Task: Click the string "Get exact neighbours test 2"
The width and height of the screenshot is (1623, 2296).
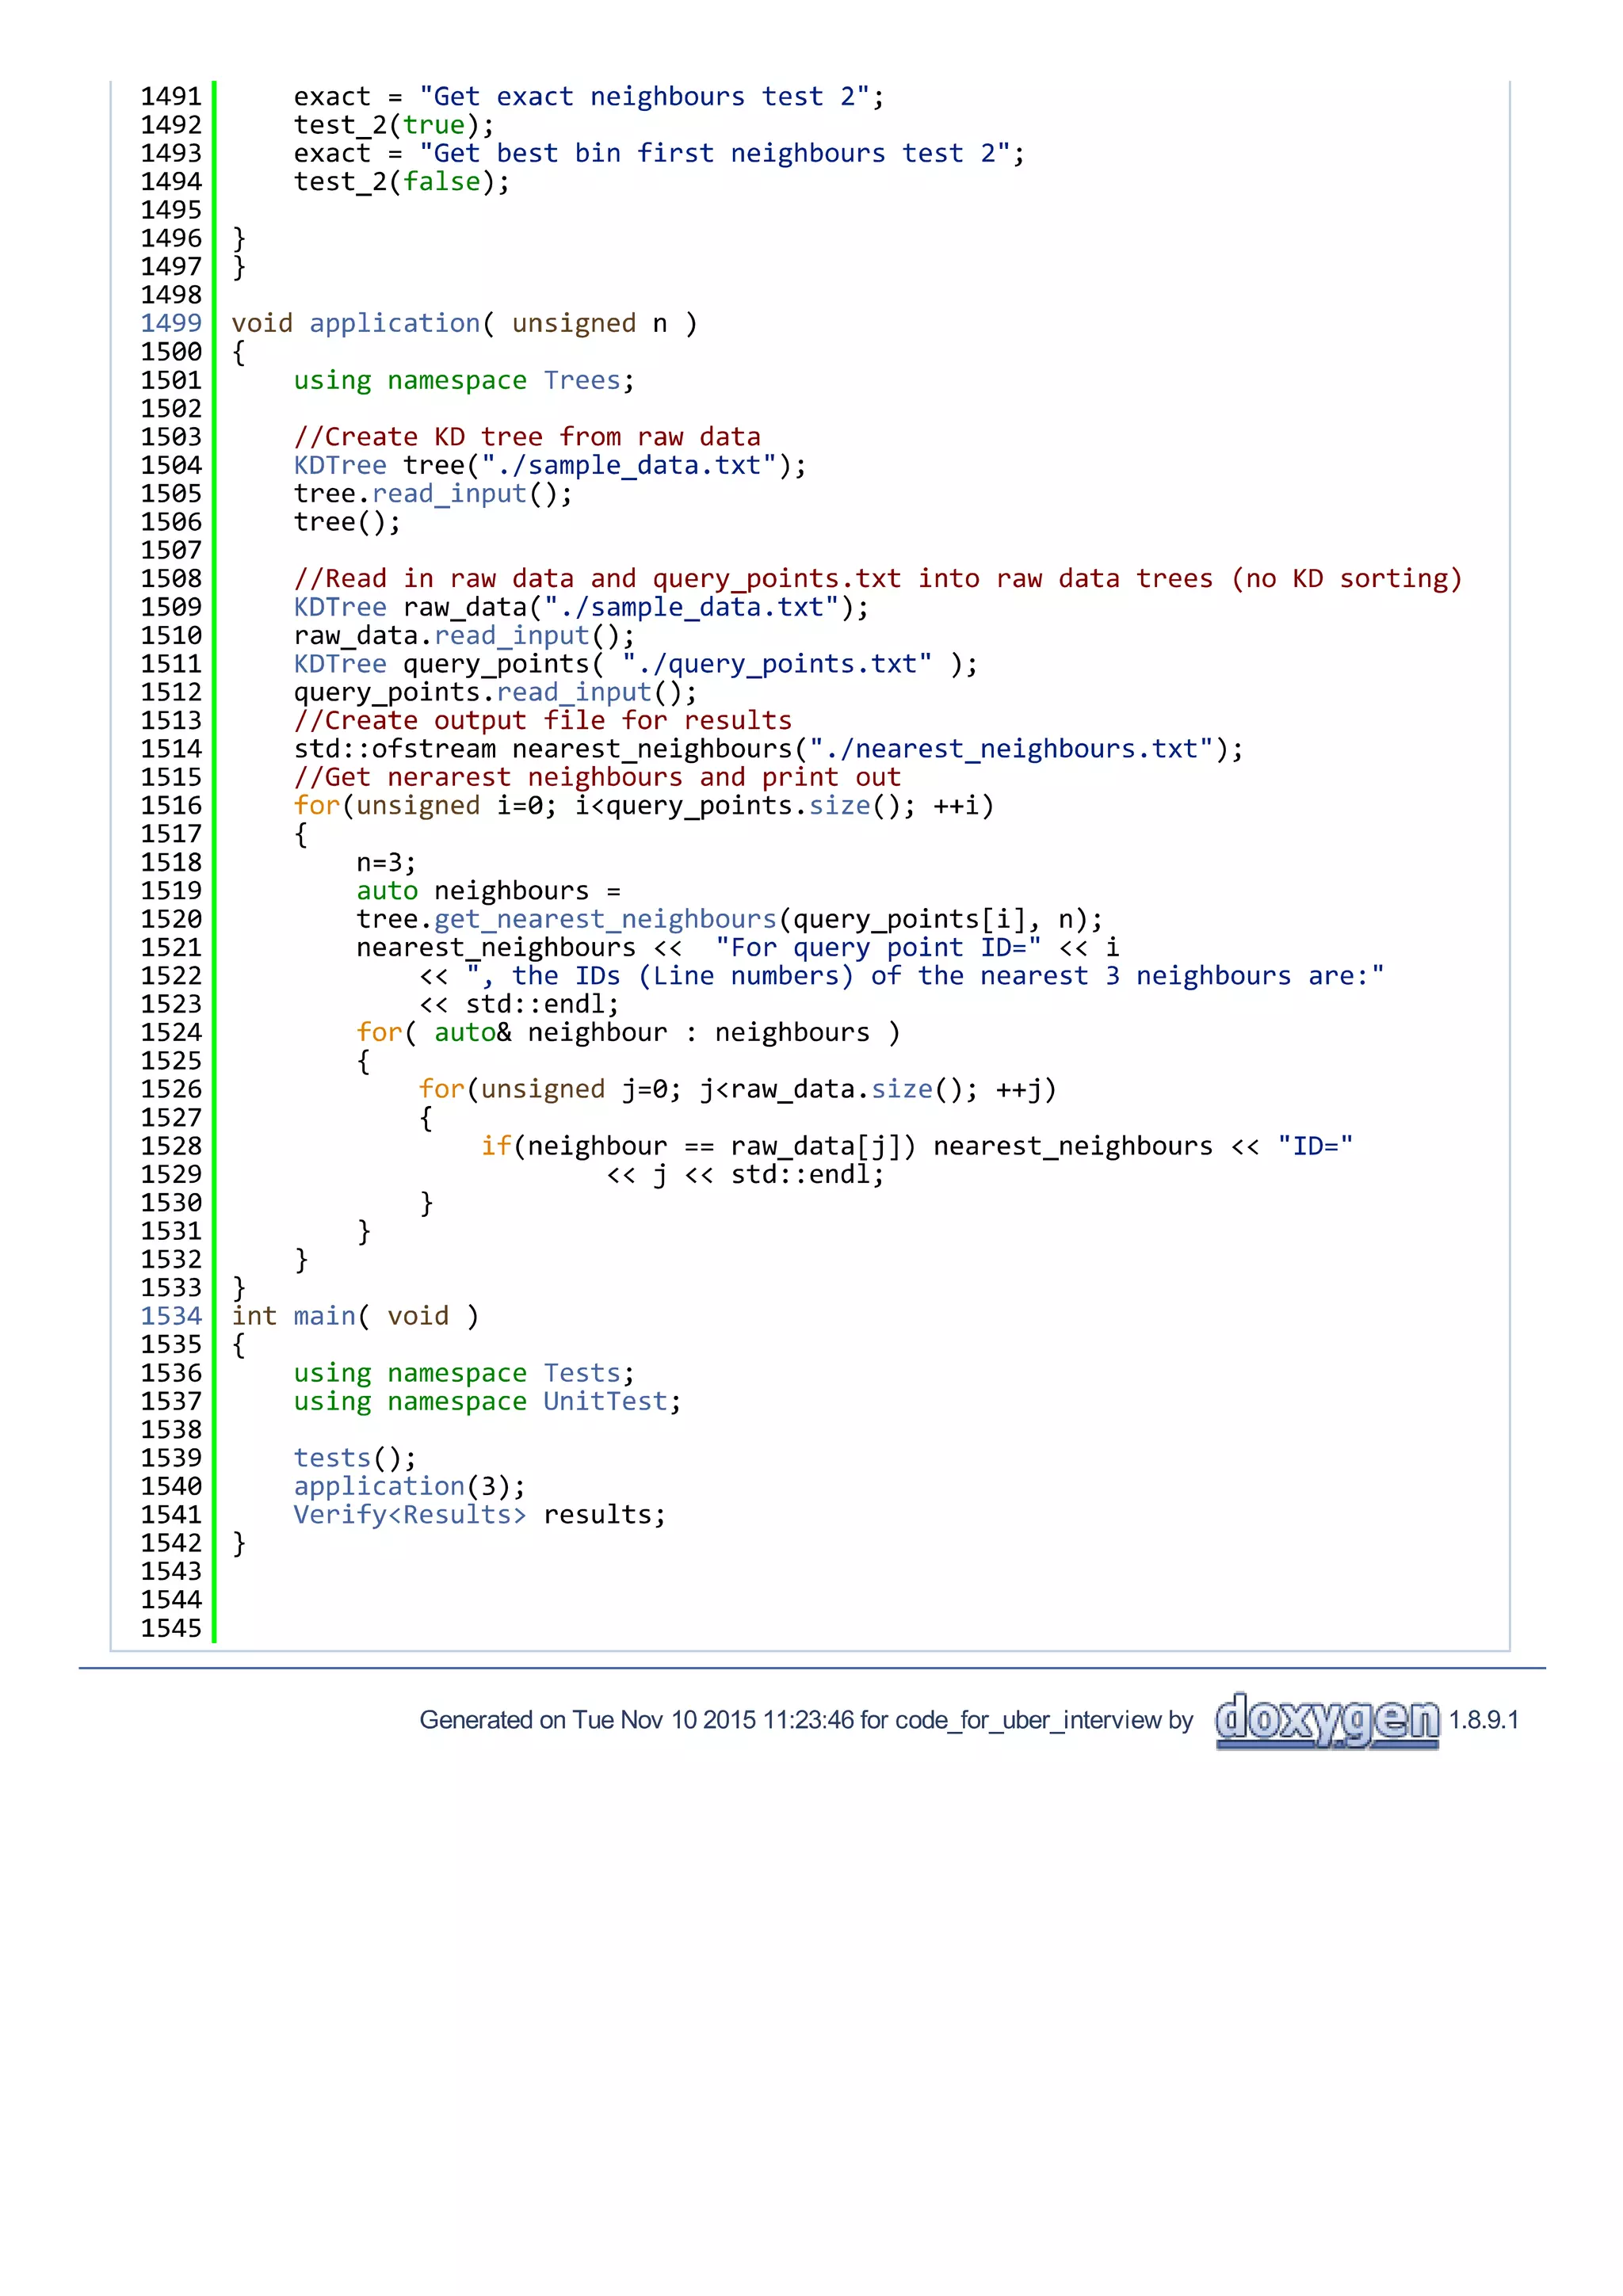Action: coord(644,97)
